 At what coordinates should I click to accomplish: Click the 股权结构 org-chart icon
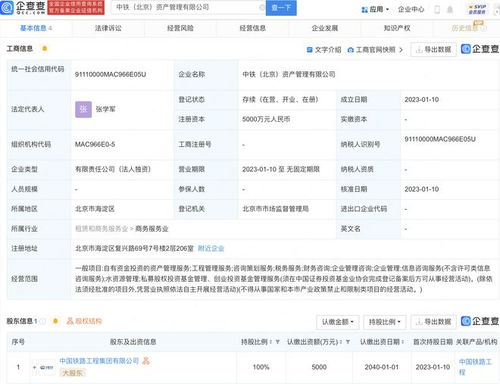pyautogui.click(x=70, y=321)
